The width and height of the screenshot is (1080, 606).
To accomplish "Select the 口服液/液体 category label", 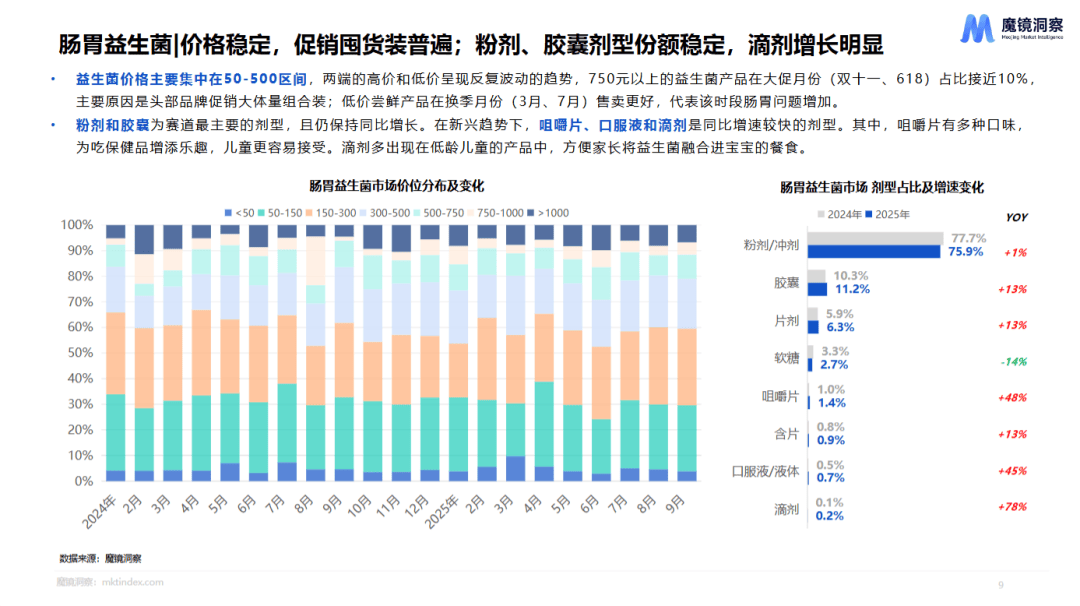I will coord(765,472).
